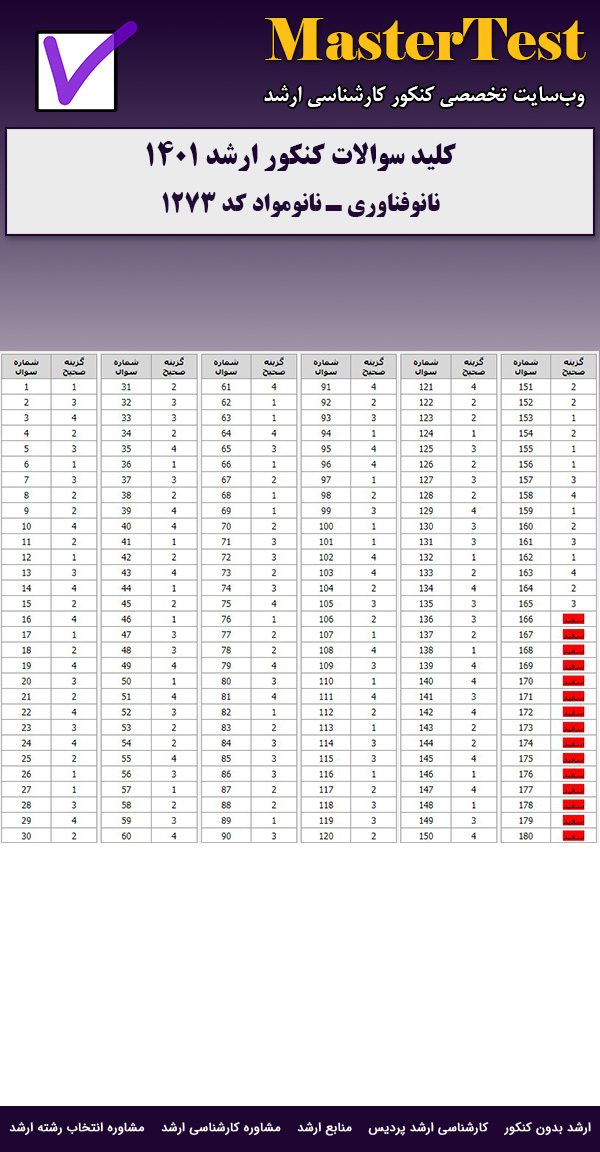The width and height of the screenshot is (600, 1152).
Task: Click the yellow MasterTest site title
Action: coord(425,42)
